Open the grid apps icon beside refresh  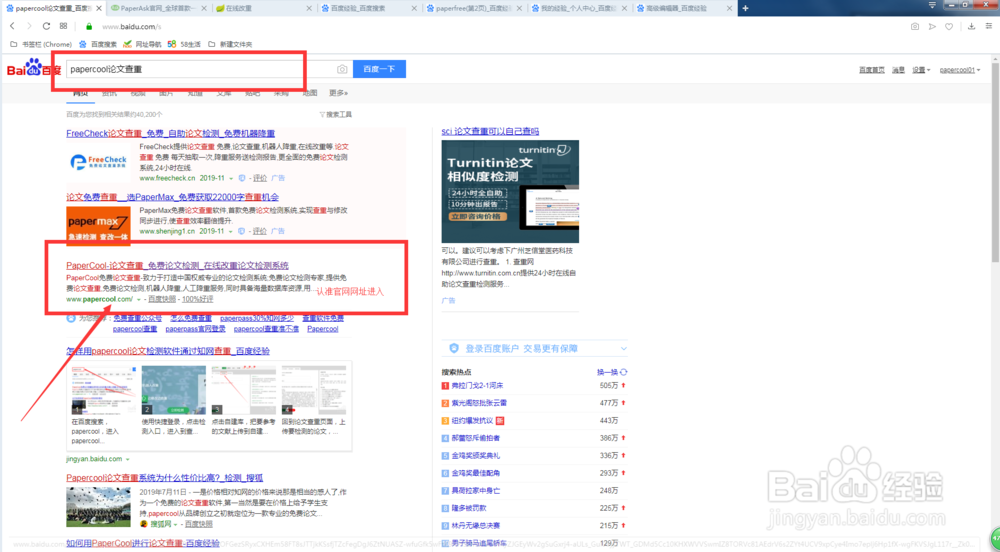(x=63, y=26)
